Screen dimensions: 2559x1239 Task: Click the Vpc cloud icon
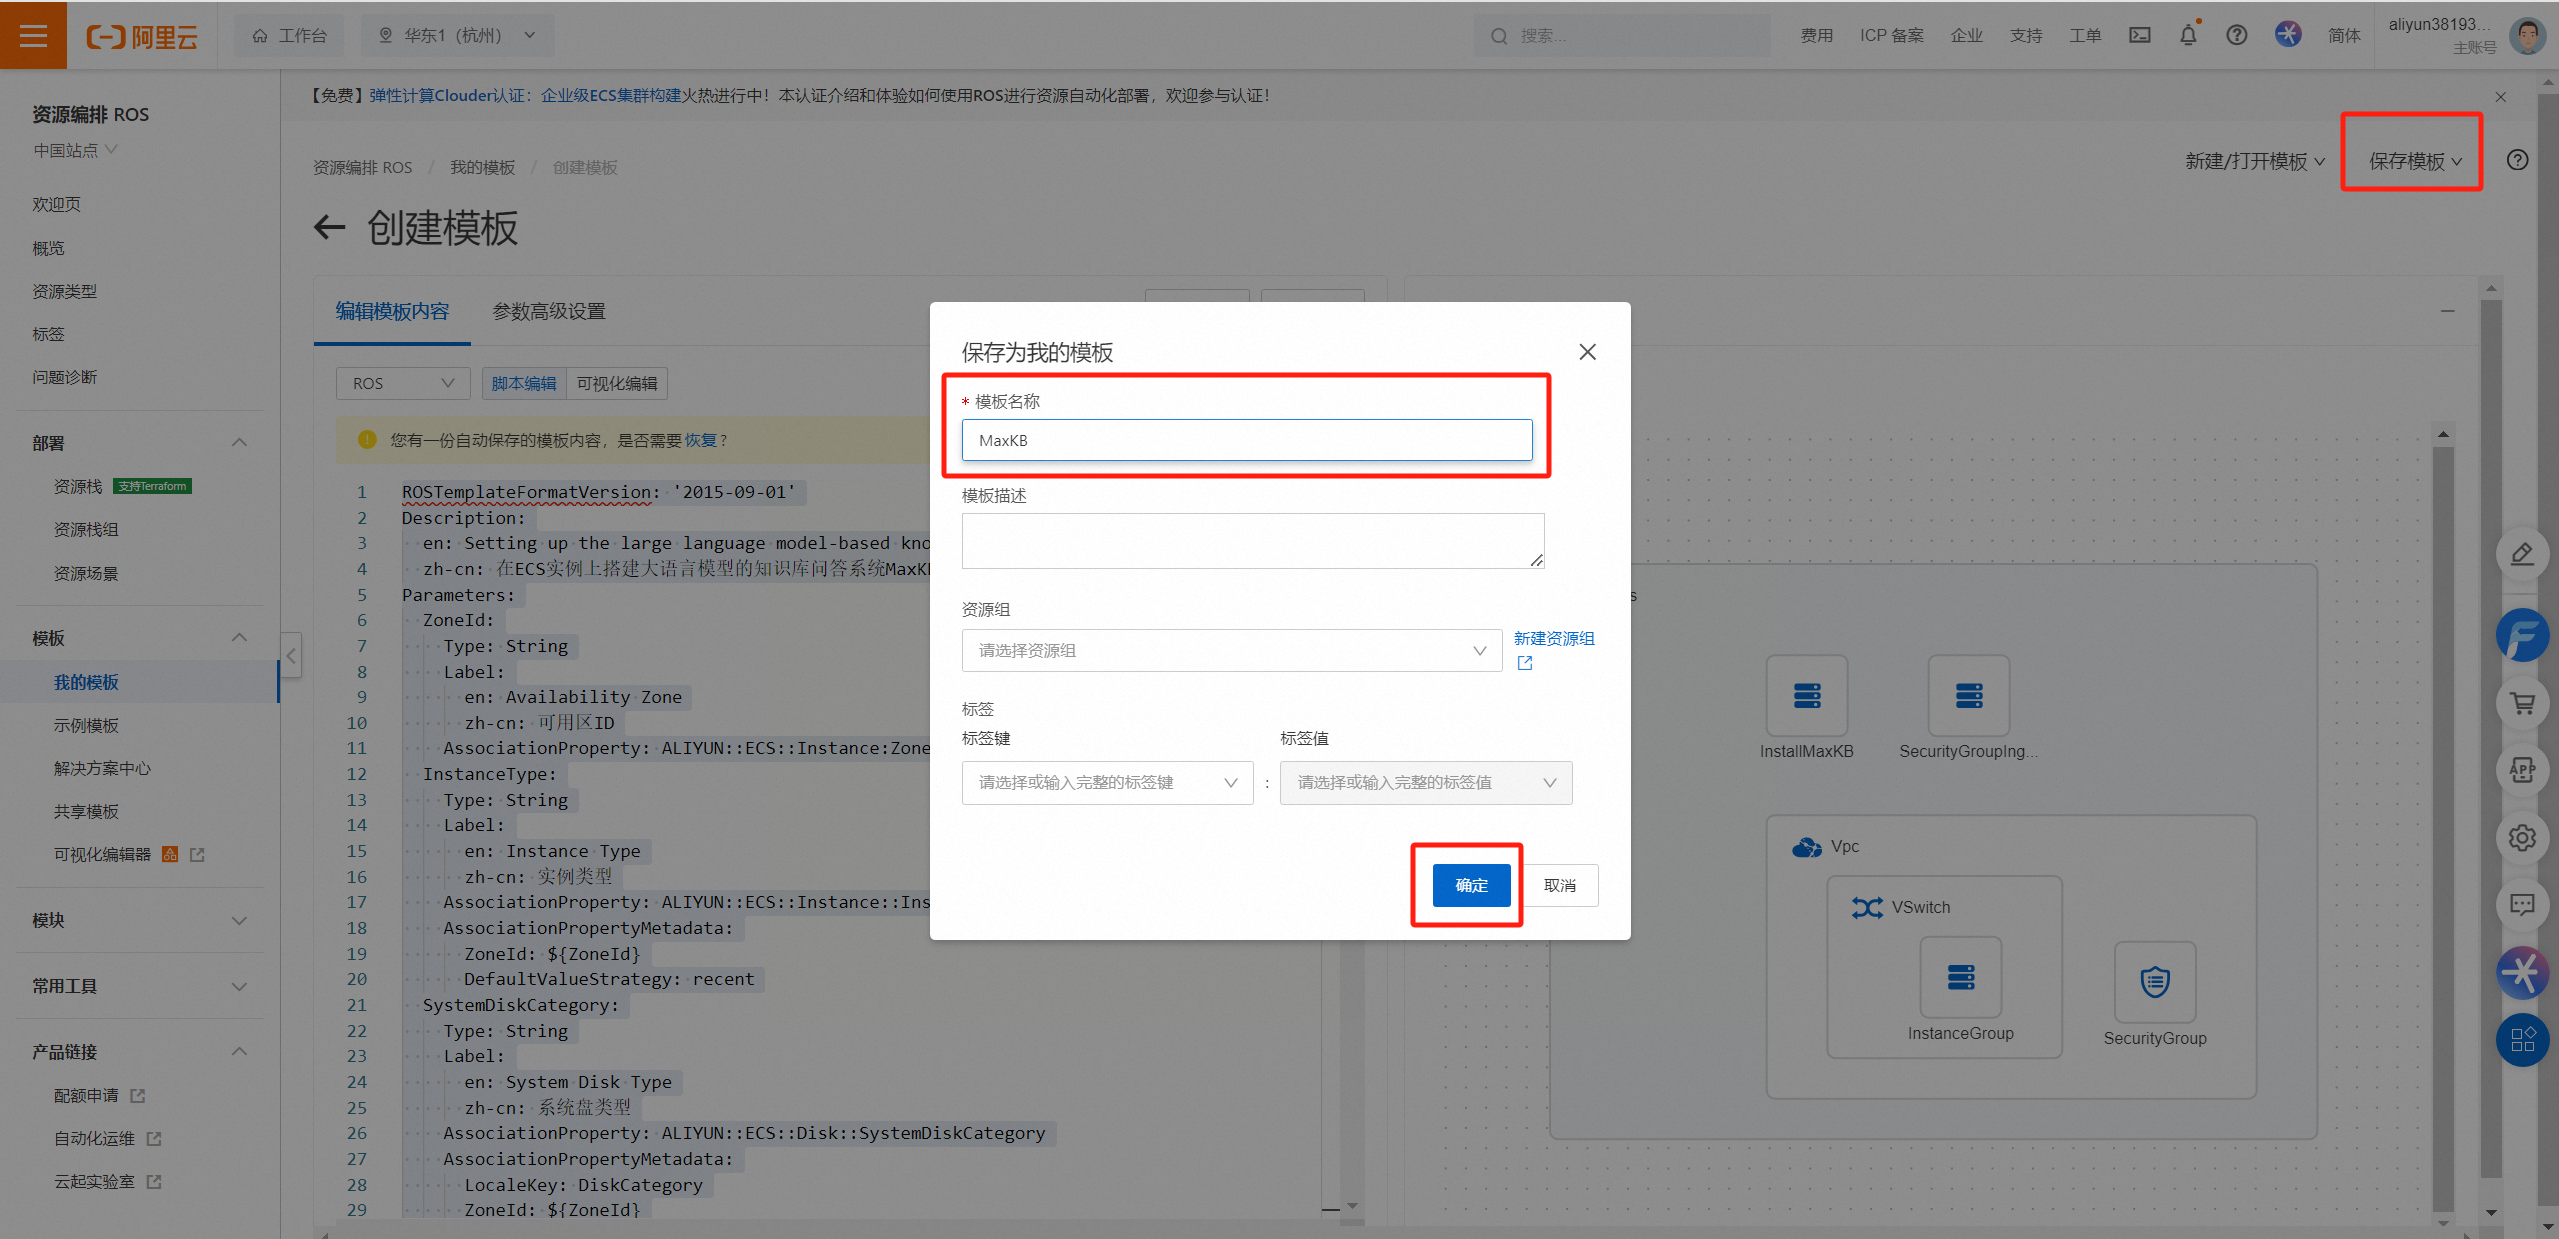pos(1806,847)
